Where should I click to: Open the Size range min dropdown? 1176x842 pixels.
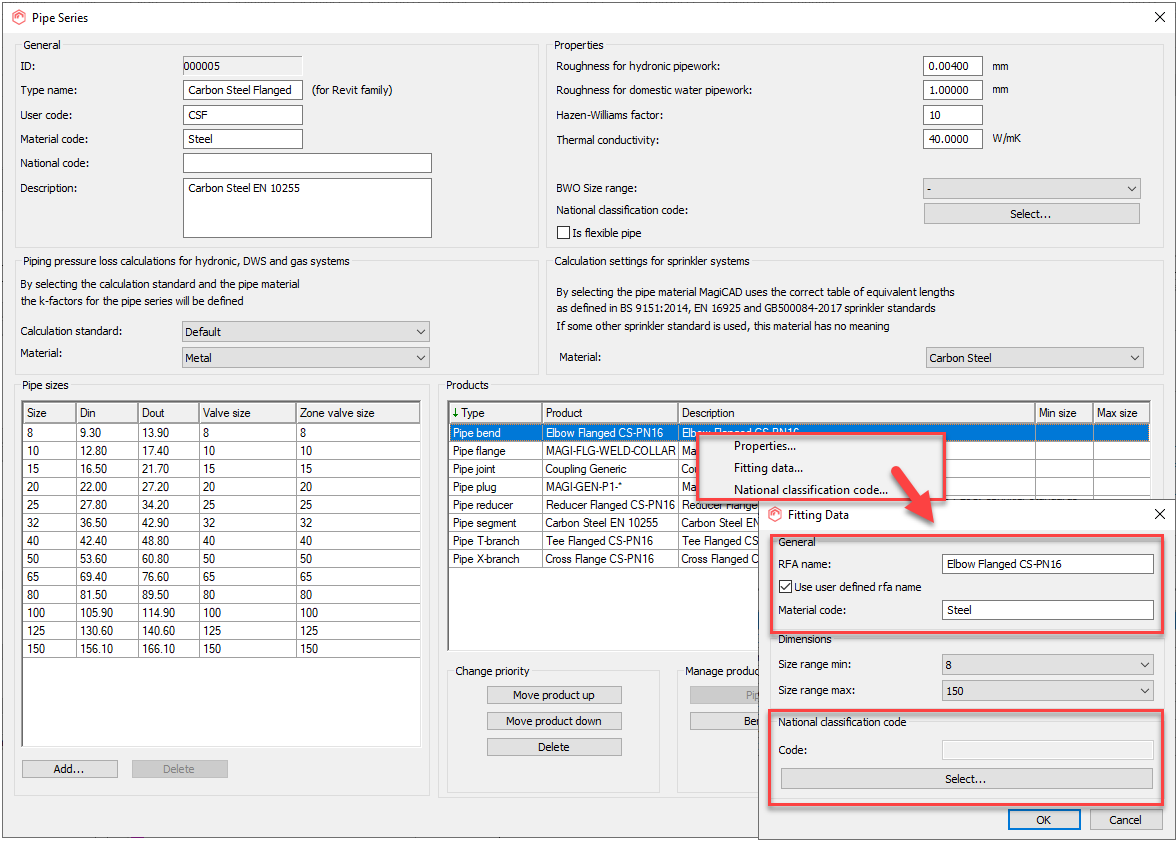point(1047,665)
